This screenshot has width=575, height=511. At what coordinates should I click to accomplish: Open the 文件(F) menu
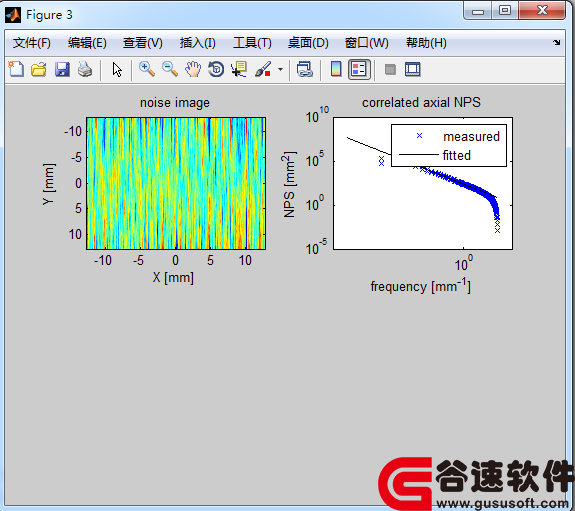pyautogui.click(x=32, y=43)
